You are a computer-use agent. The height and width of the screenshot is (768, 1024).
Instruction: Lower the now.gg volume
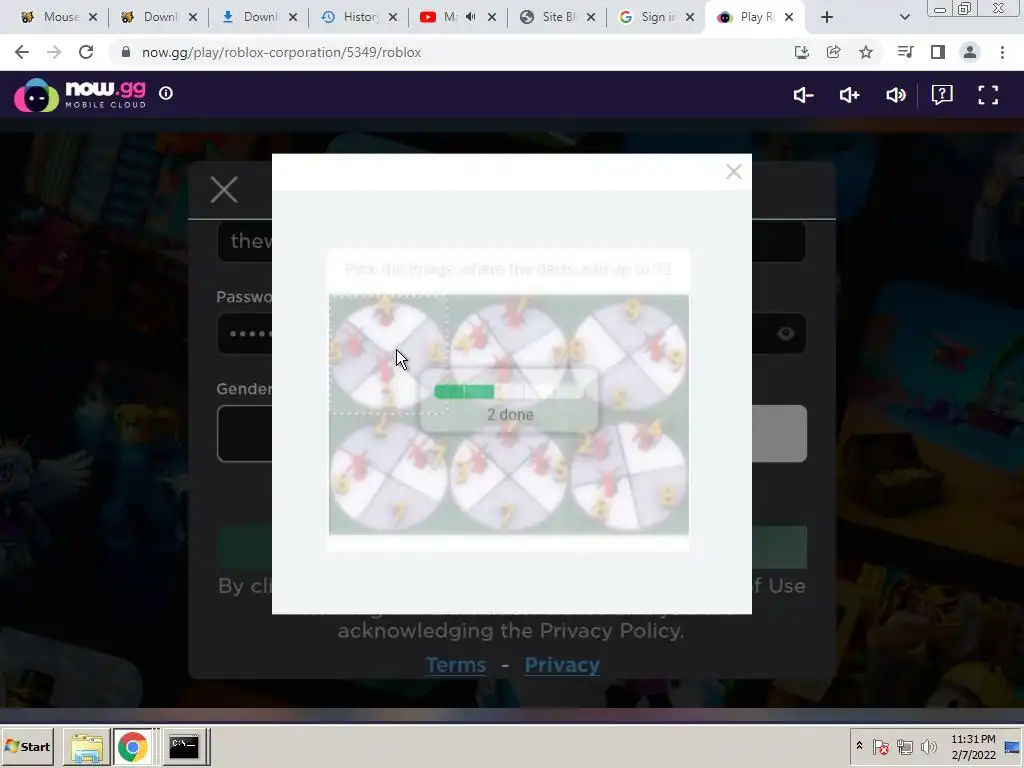click(x=803, y=95)
